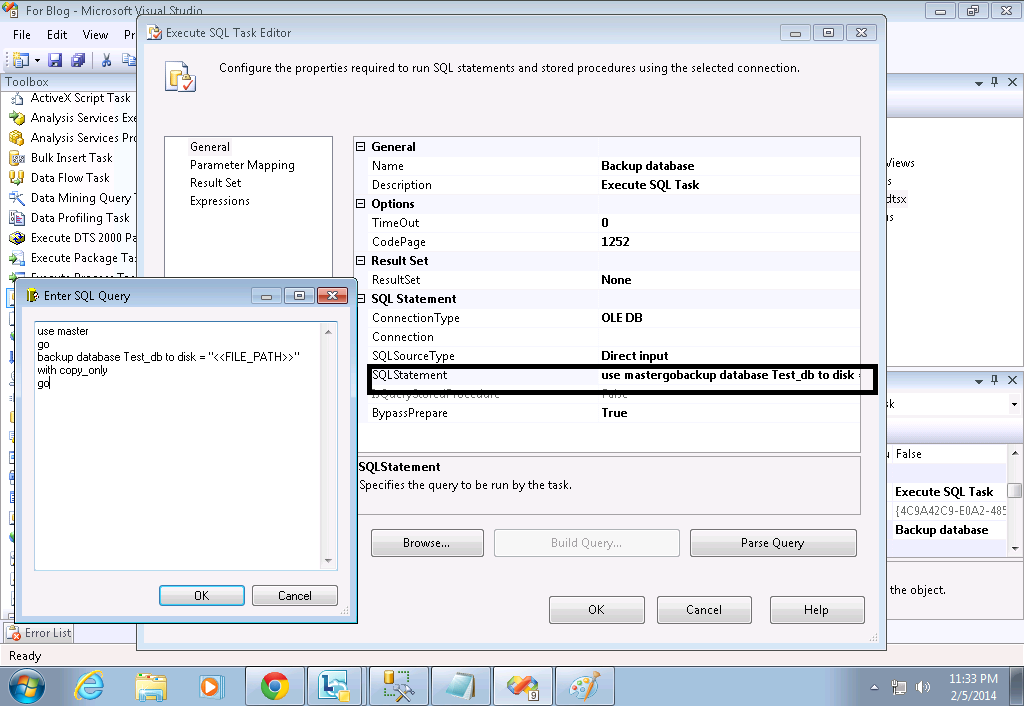This screenshot has height=706, width=1024.
Task: Click the Browse... button
Action: pos(427,543)
